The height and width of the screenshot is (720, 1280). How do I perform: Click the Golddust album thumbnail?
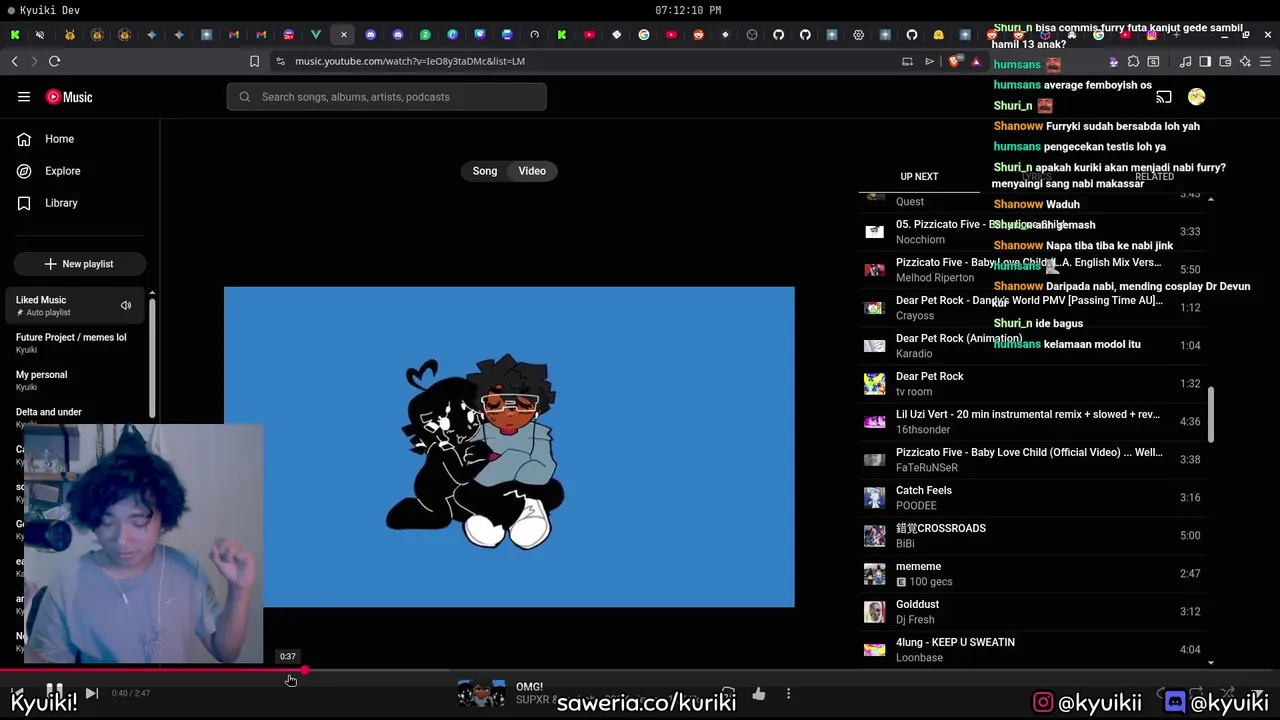coord(875,611)
